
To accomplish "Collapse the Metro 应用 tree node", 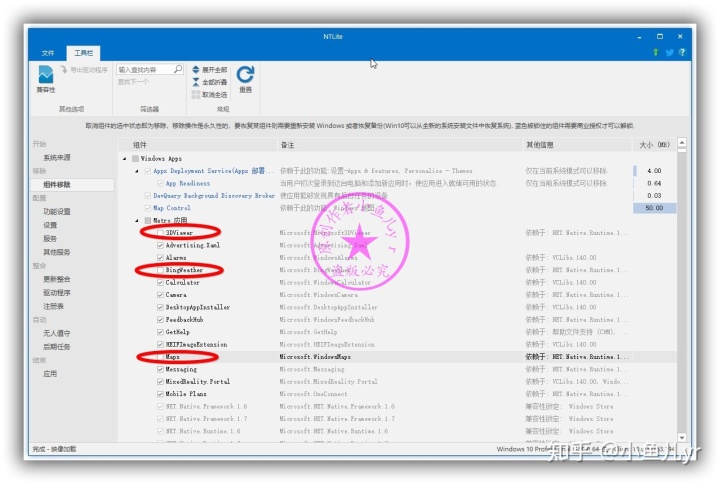I will pos(137,221).
